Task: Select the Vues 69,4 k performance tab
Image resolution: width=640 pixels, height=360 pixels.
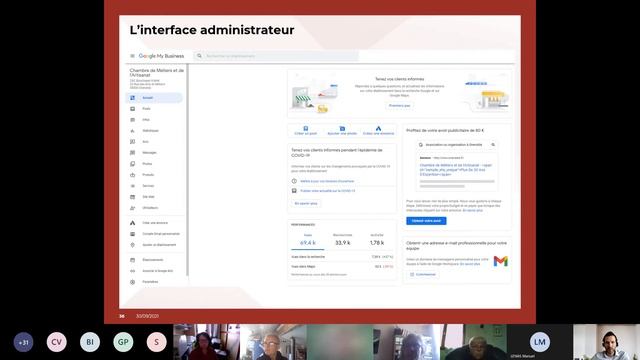Action: 308,240
